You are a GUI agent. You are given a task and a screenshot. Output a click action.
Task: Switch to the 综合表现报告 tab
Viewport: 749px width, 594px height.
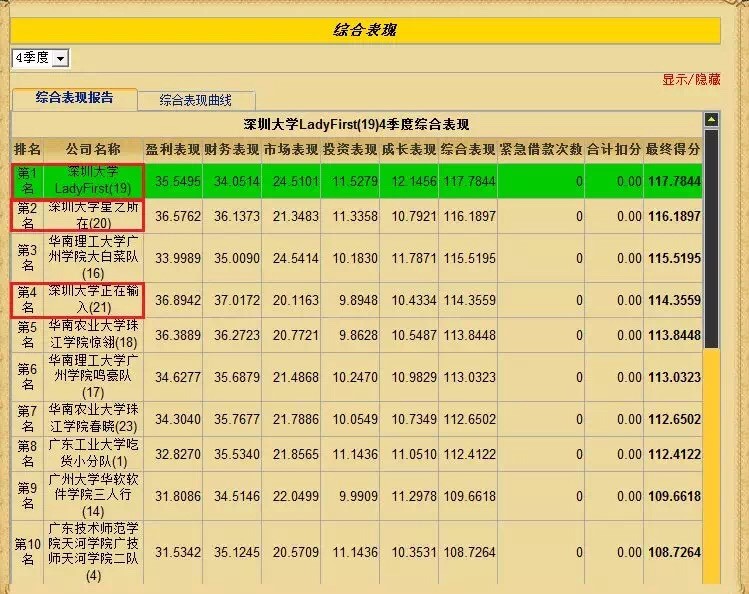75,98
